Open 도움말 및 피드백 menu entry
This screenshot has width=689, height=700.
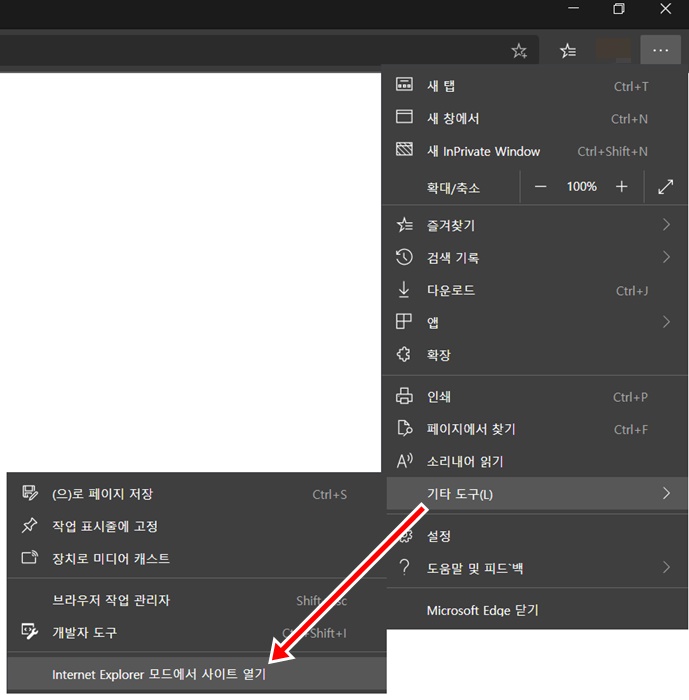click(535, 568)
